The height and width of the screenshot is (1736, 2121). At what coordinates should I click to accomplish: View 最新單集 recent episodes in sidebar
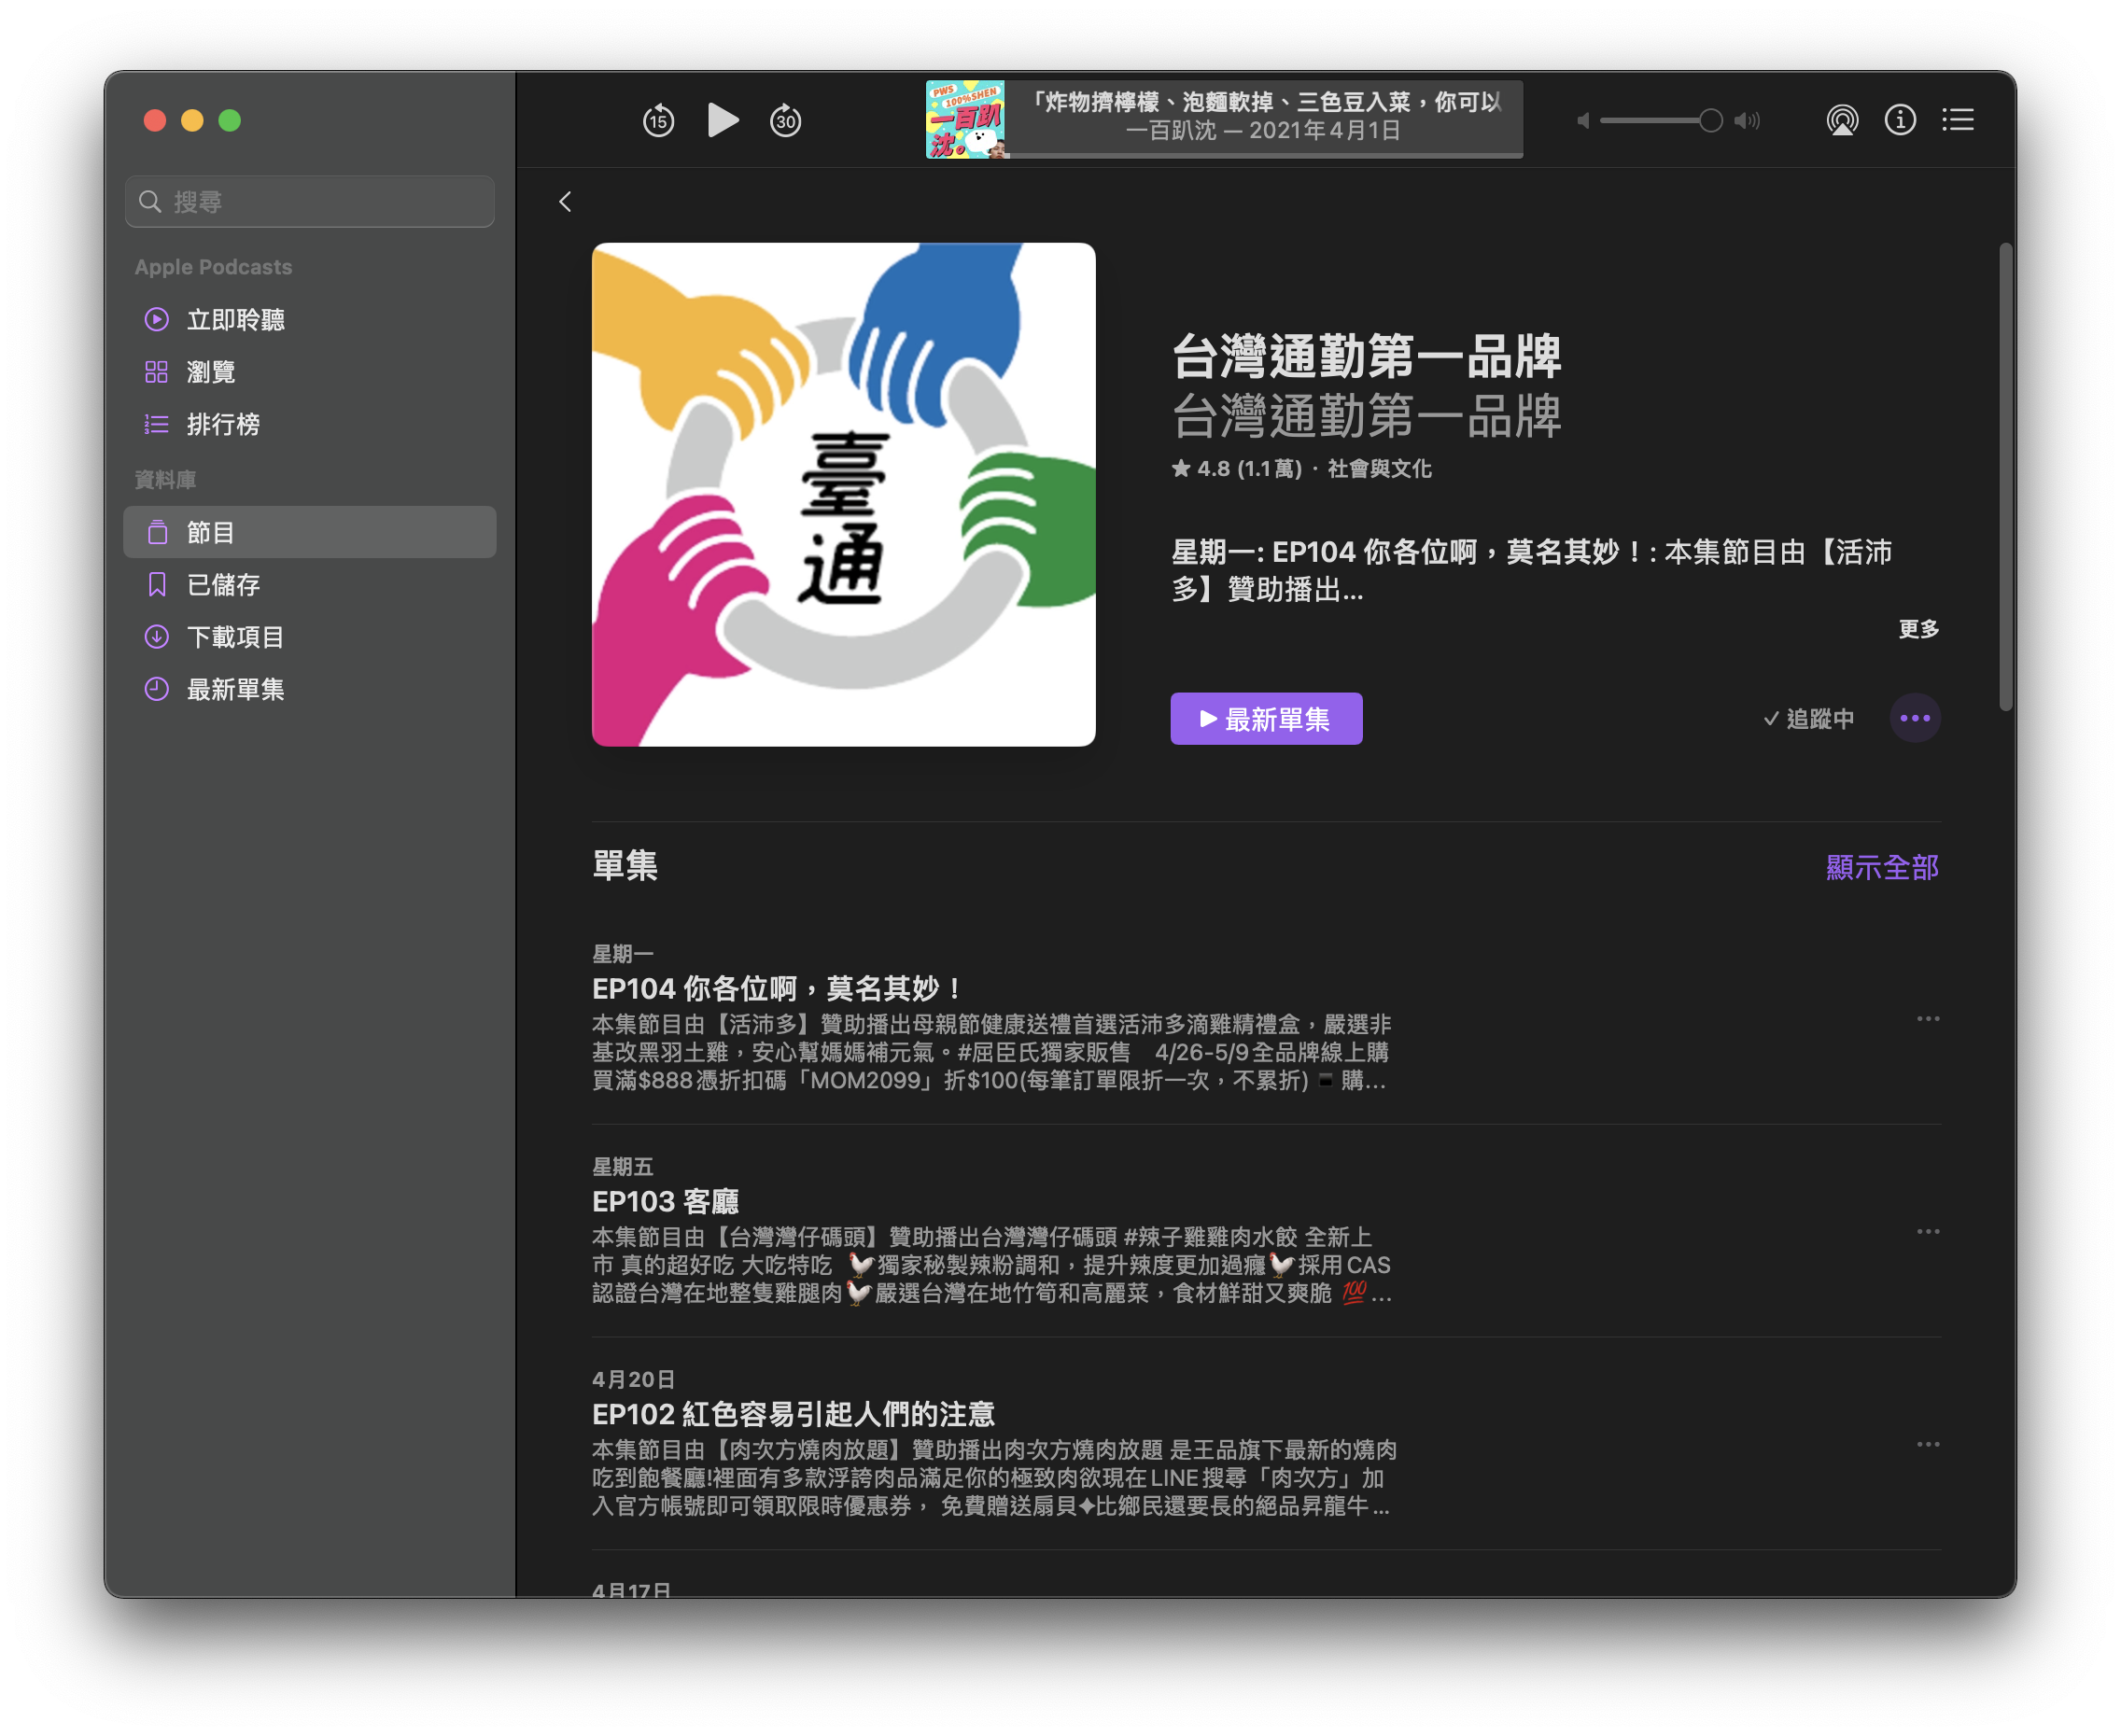(x=234, y=689)
